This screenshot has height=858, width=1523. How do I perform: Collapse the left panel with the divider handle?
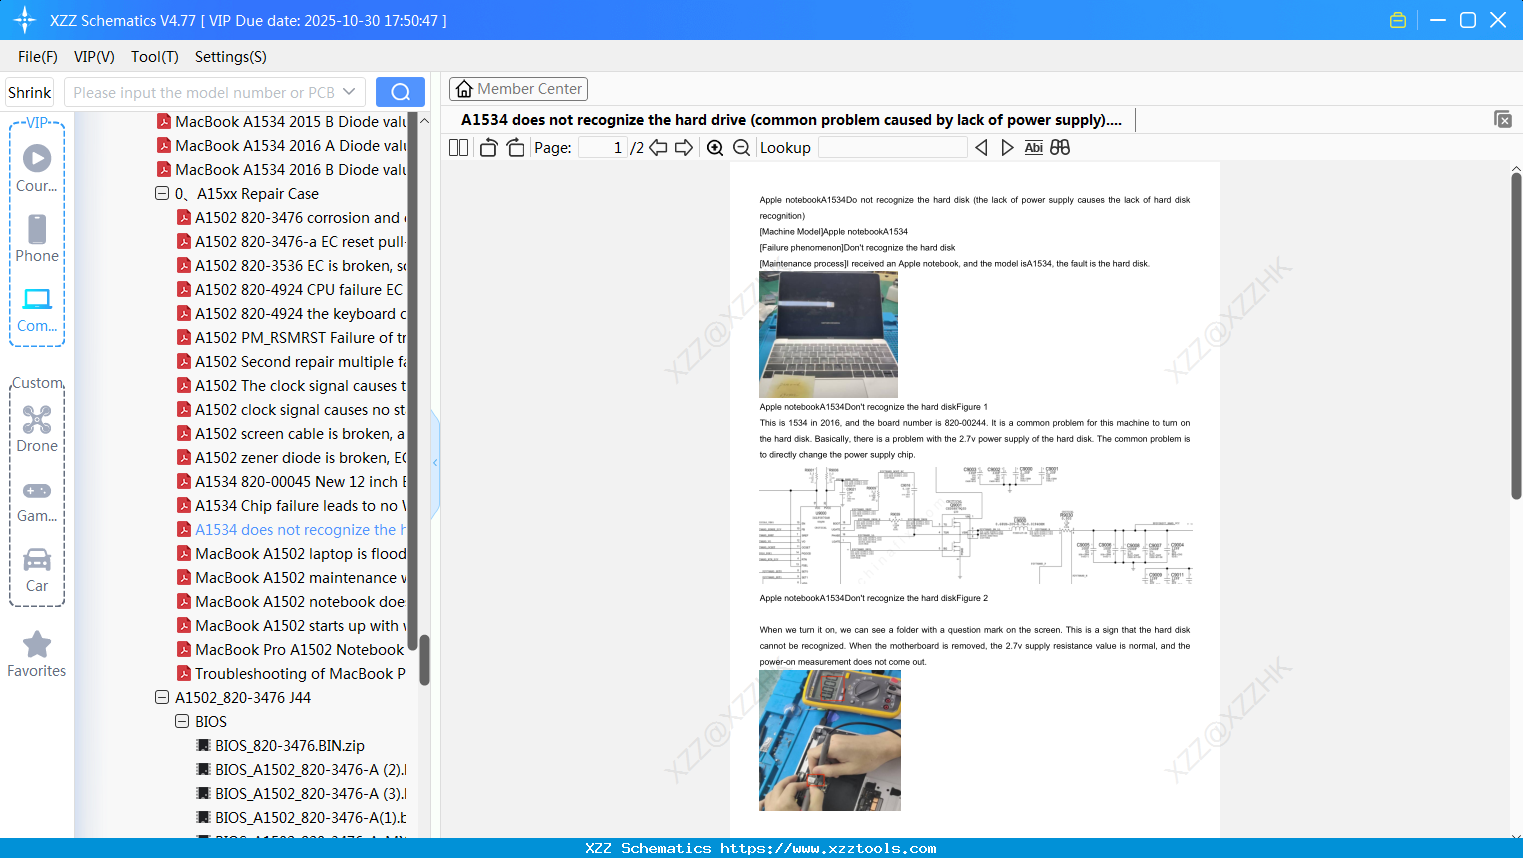click(x=435, y=463)
